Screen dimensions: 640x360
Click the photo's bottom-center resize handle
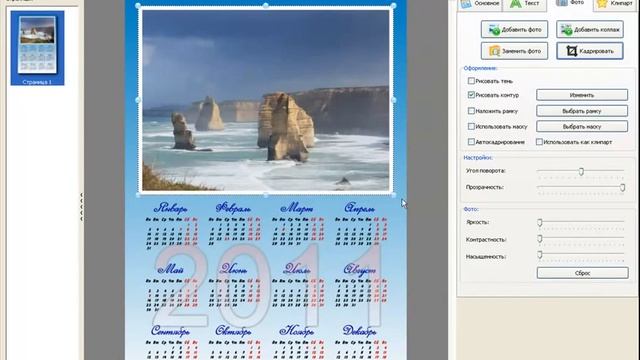click(x=266, y=195)
